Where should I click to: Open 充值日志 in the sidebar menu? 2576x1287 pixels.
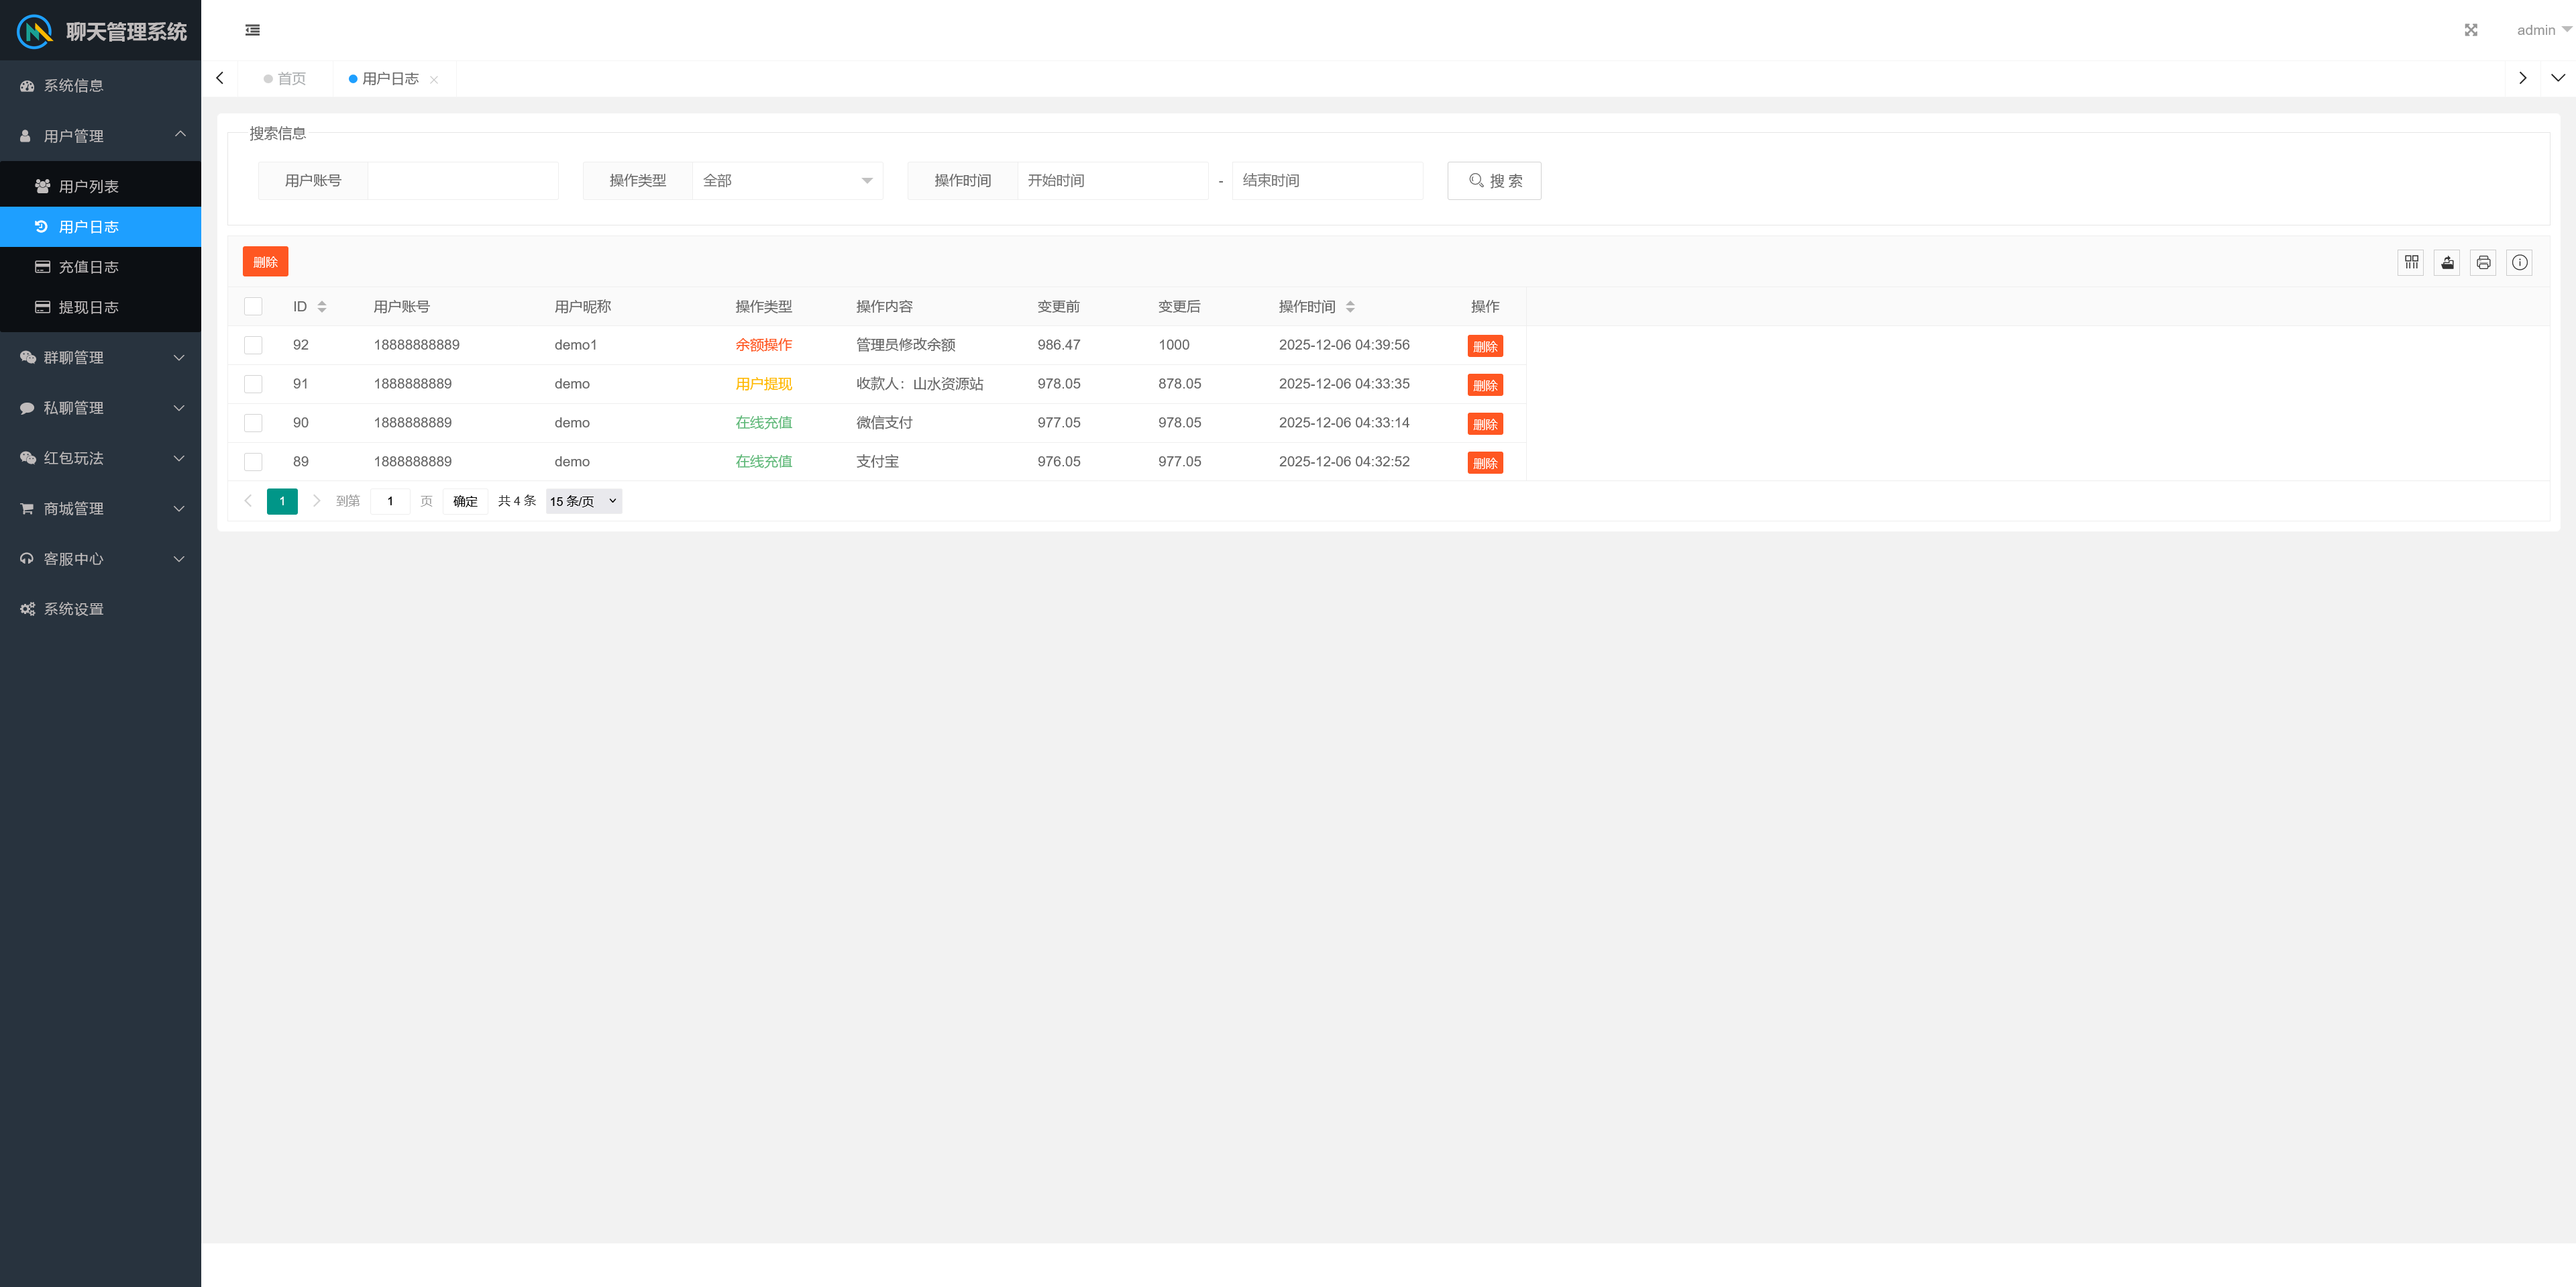click(x=88, y=267)
